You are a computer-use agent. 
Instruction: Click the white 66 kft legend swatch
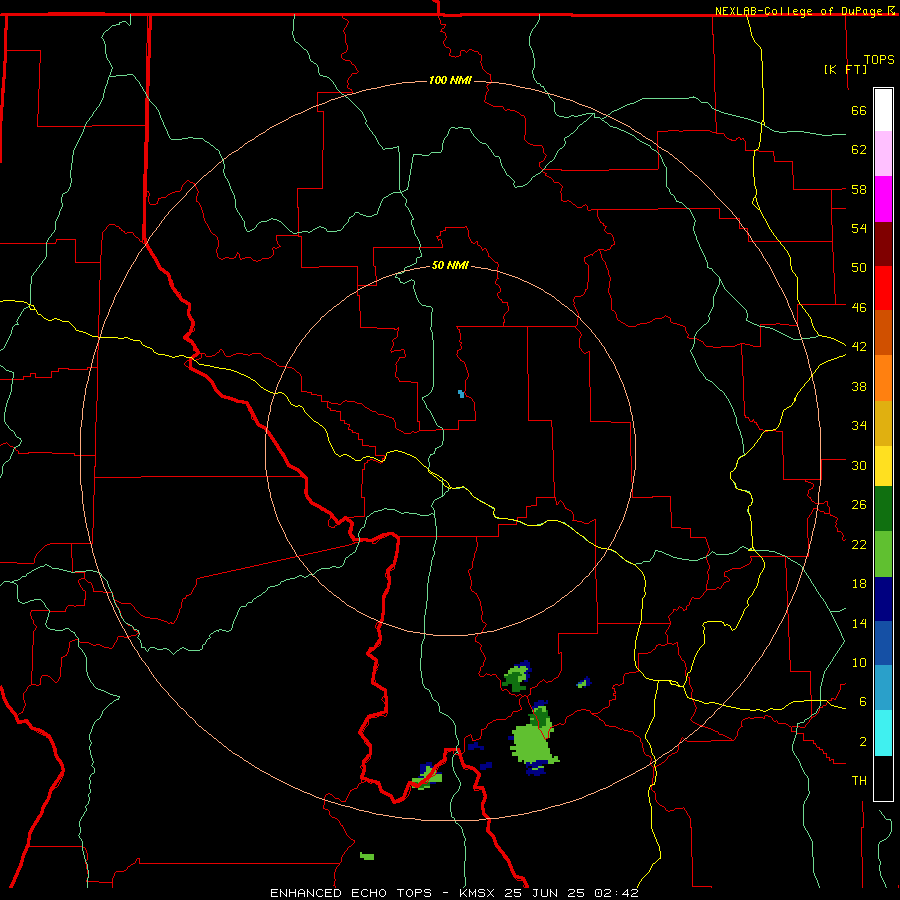click(883, 110)
